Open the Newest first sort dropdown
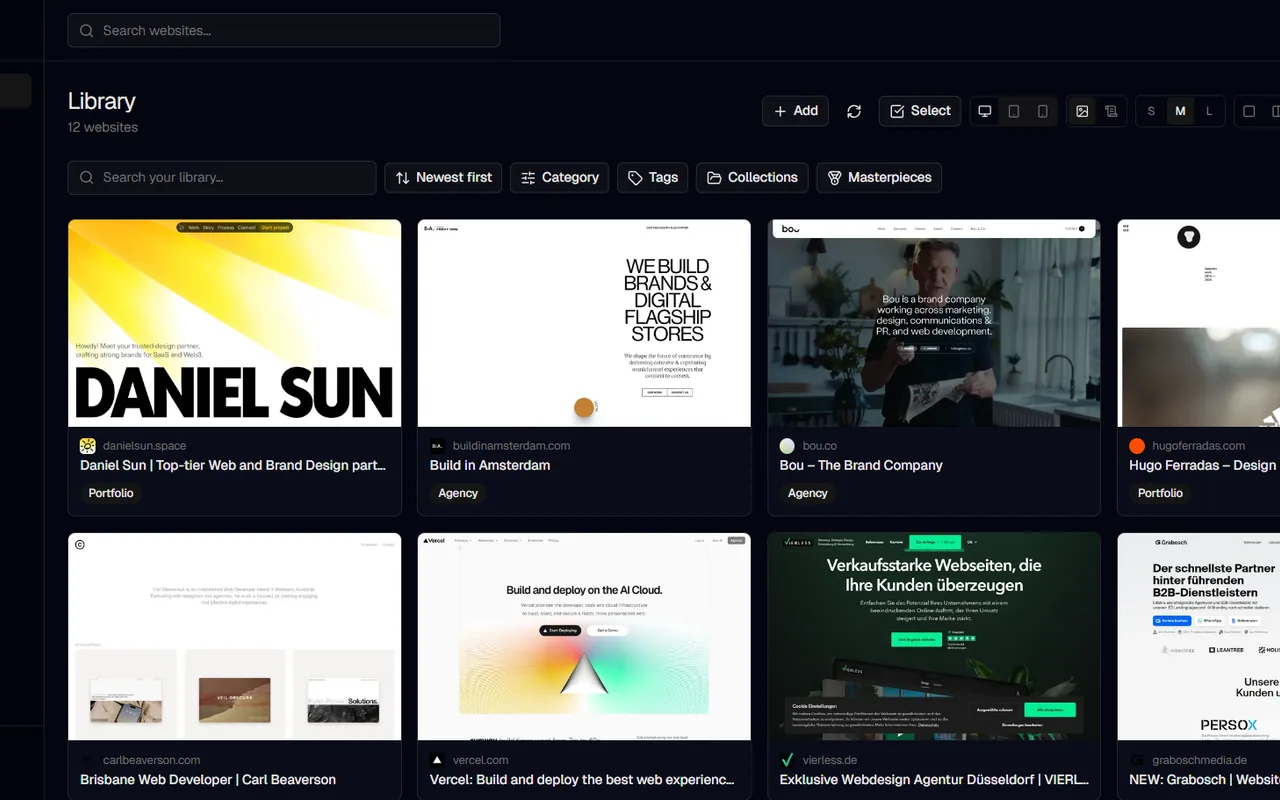This screenshot has width=1280, height=800. [443, 178]
